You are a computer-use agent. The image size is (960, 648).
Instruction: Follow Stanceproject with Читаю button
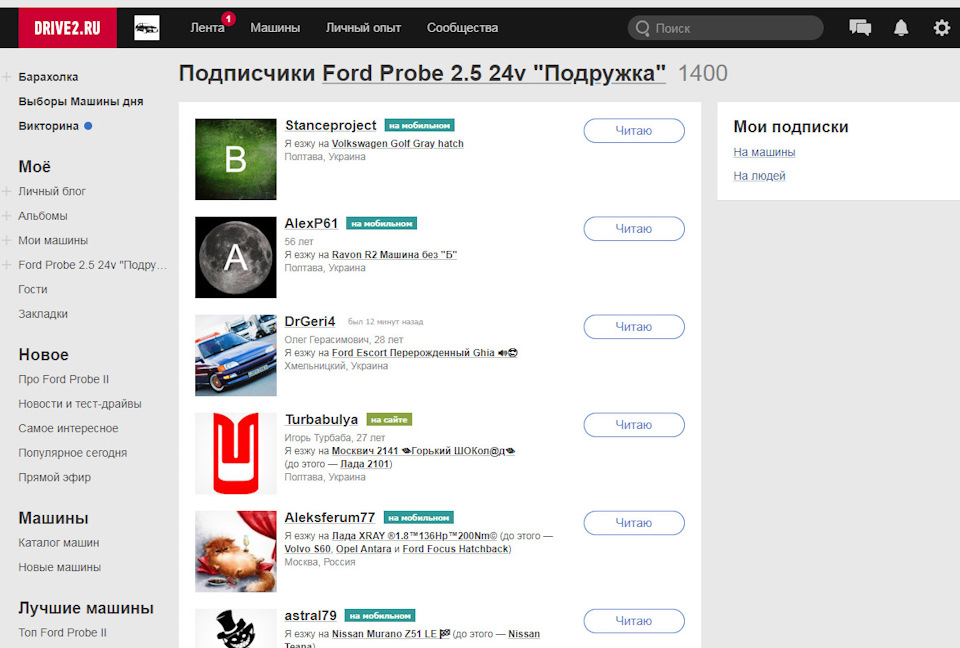(x=634, y=130)
